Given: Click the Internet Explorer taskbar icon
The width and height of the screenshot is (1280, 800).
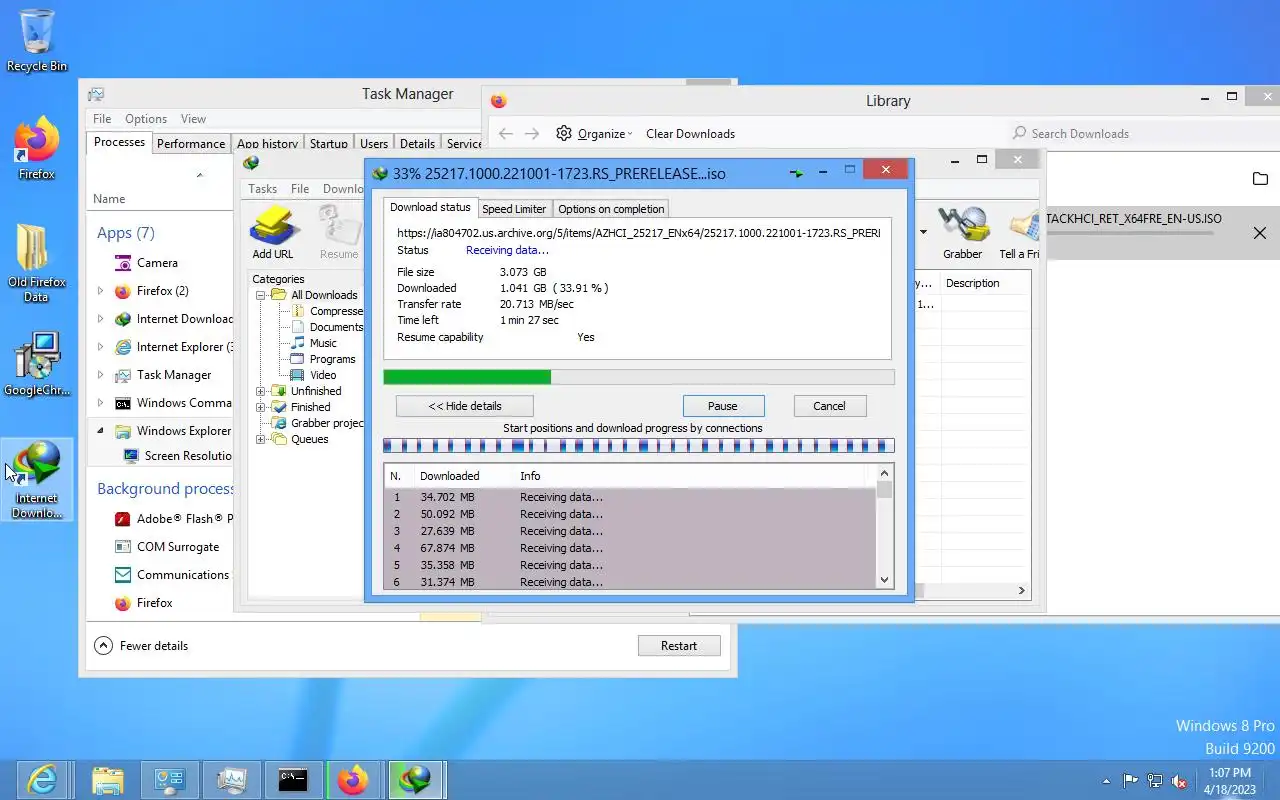Looking at the screenshot, I should (x=43, y=780).
